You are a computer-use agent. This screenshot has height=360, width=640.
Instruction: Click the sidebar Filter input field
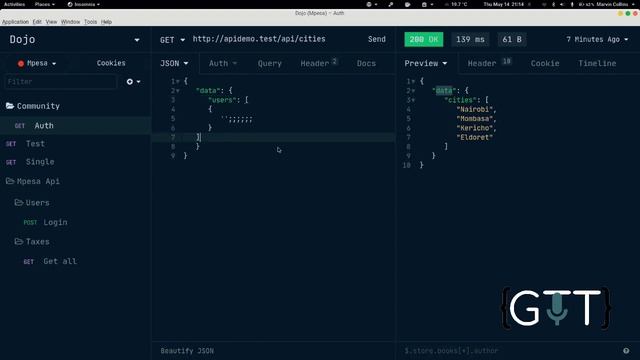click(60, 82)
